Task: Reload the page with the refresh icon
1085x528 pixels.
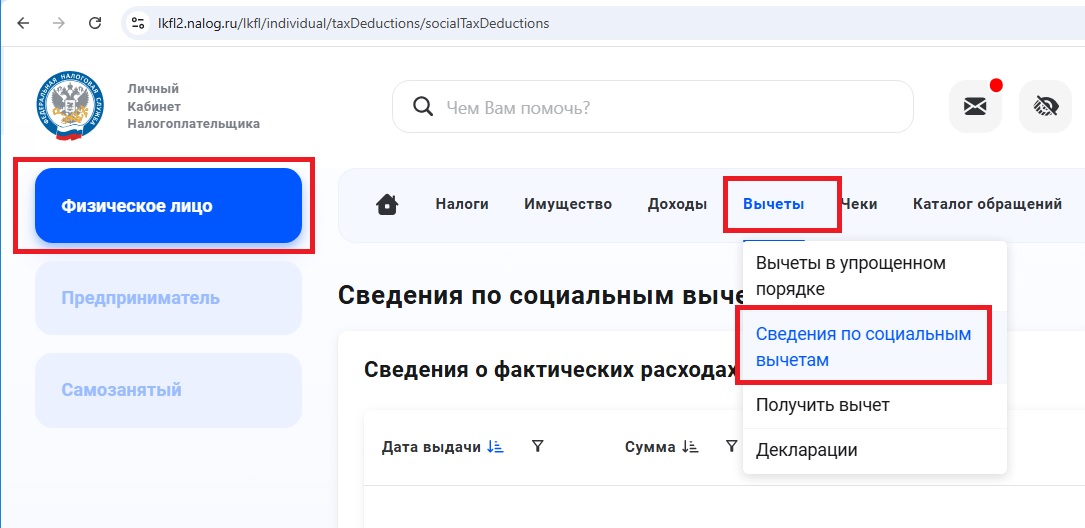Action: pyautogui.click(x=95, y=22)
